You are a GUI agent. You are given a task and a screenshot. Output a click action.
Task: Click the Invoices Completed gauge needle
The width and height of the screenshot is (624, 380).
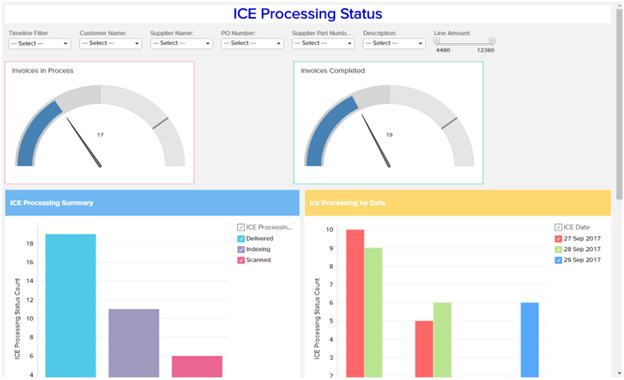pyautogui.click(x=376, y=141)
